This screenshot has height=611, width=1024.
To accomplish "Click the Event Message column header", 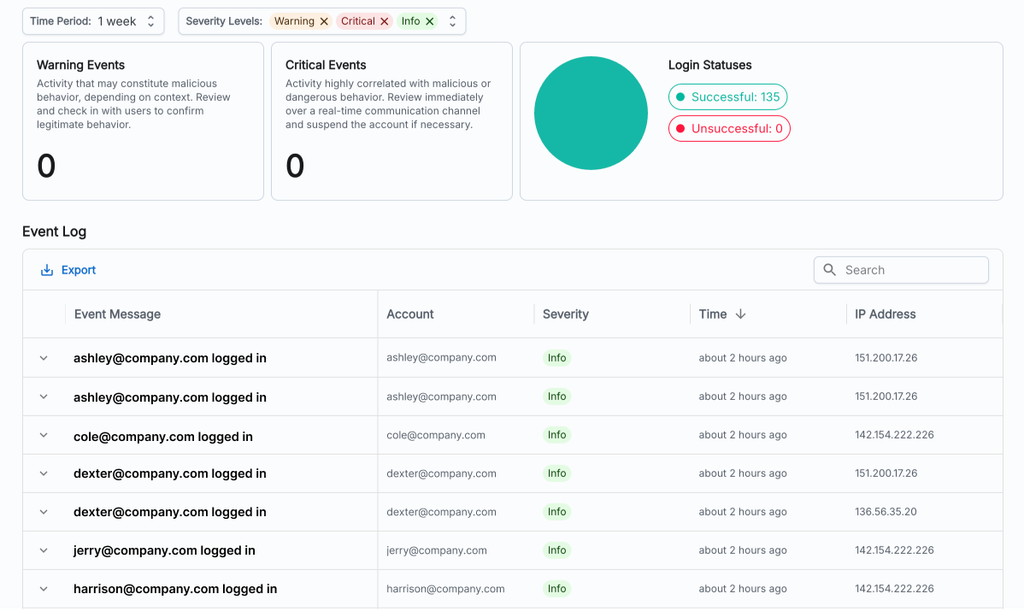I will coord(117,314).
